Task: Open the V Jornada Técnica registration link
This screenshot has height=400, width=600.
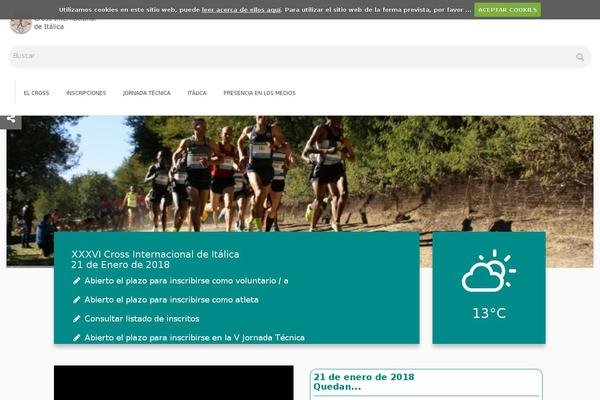Action: 194,338
